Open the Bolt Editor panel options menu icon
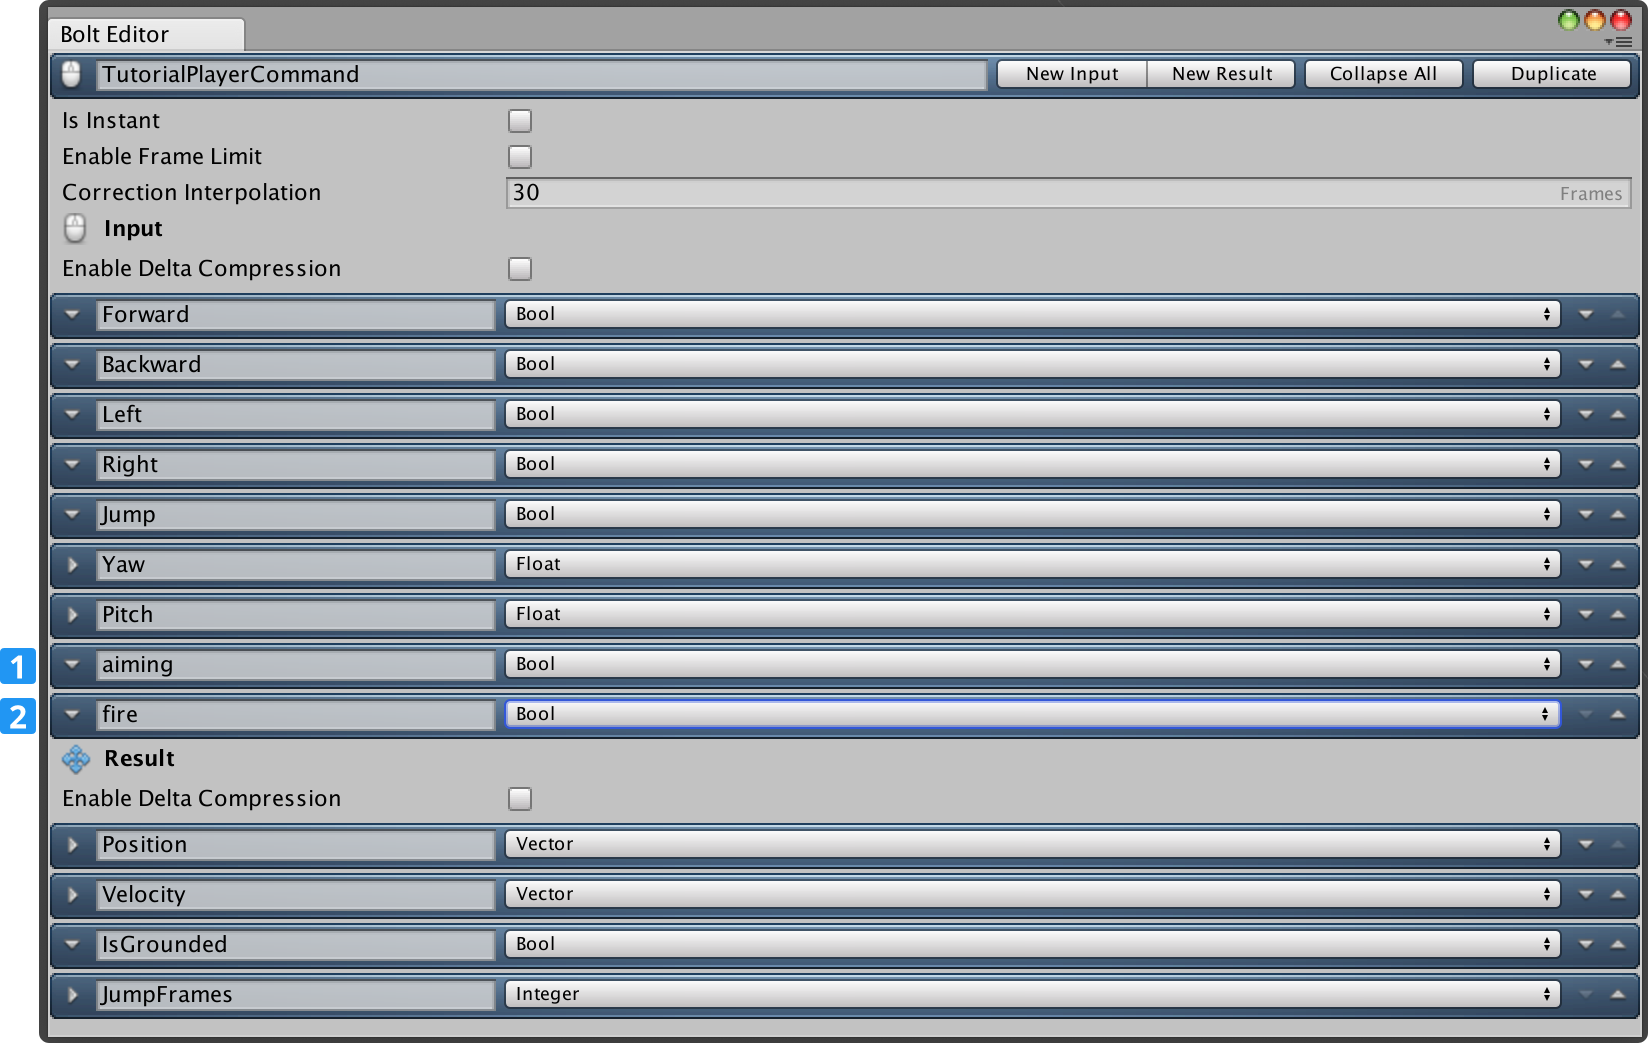Viewport: 1648px width, 1043px height. 1619,42
